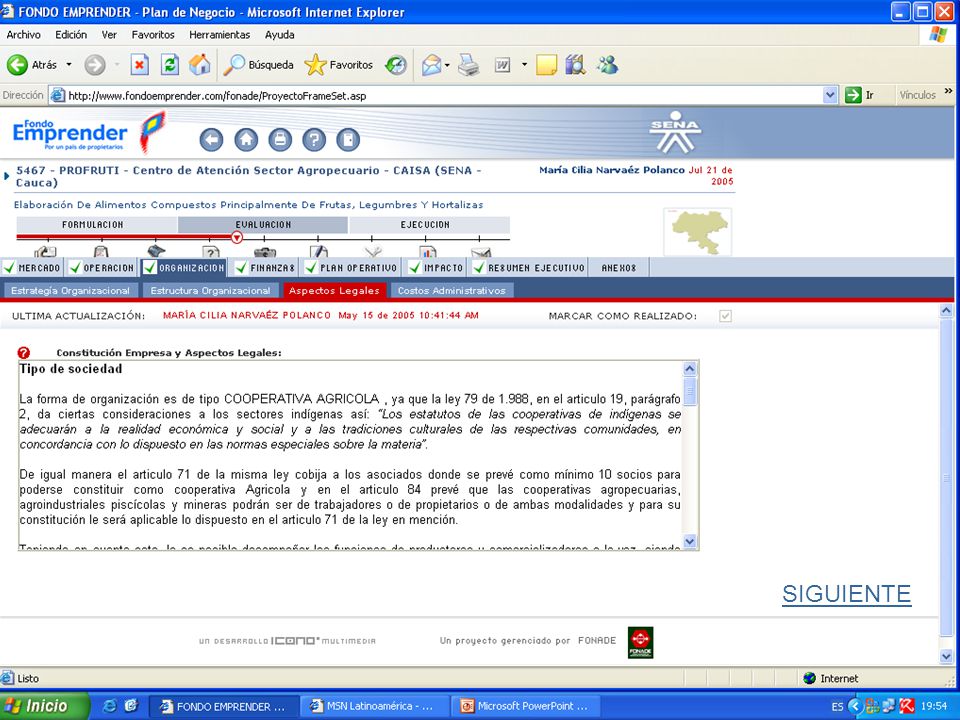Click the SENA logo
The width and height of the screenshot is (960, 720).
[x=675, y=132]
